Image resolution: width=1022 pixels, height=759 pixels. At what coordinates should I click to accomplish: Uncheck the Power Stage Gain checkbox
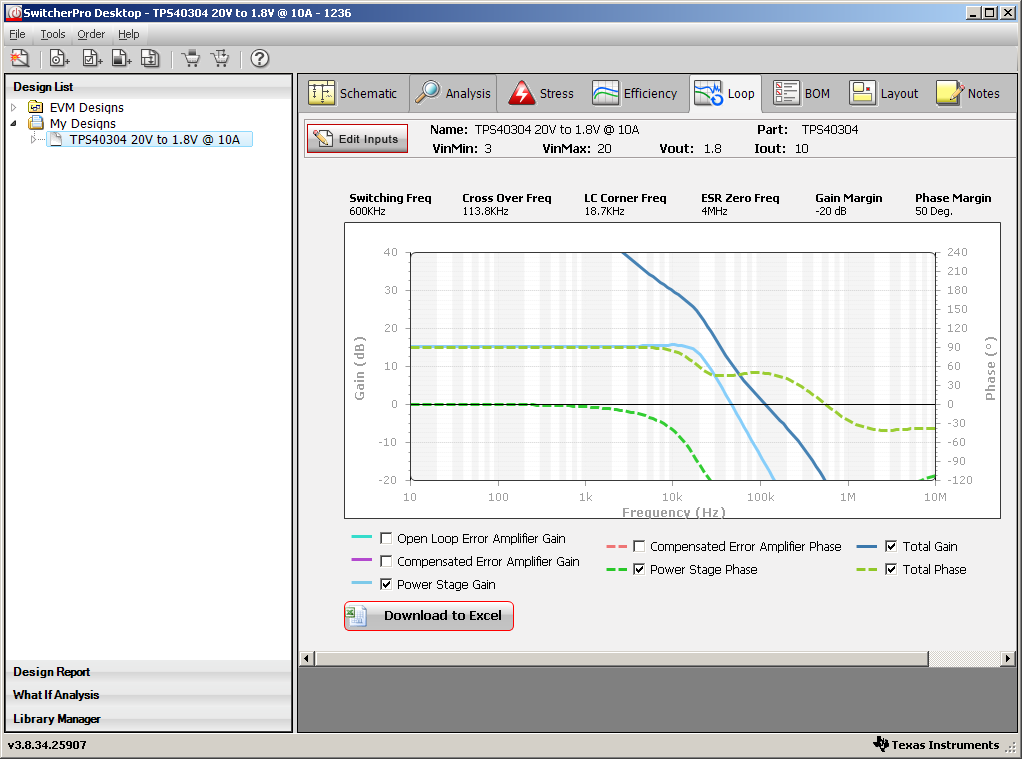386,584
